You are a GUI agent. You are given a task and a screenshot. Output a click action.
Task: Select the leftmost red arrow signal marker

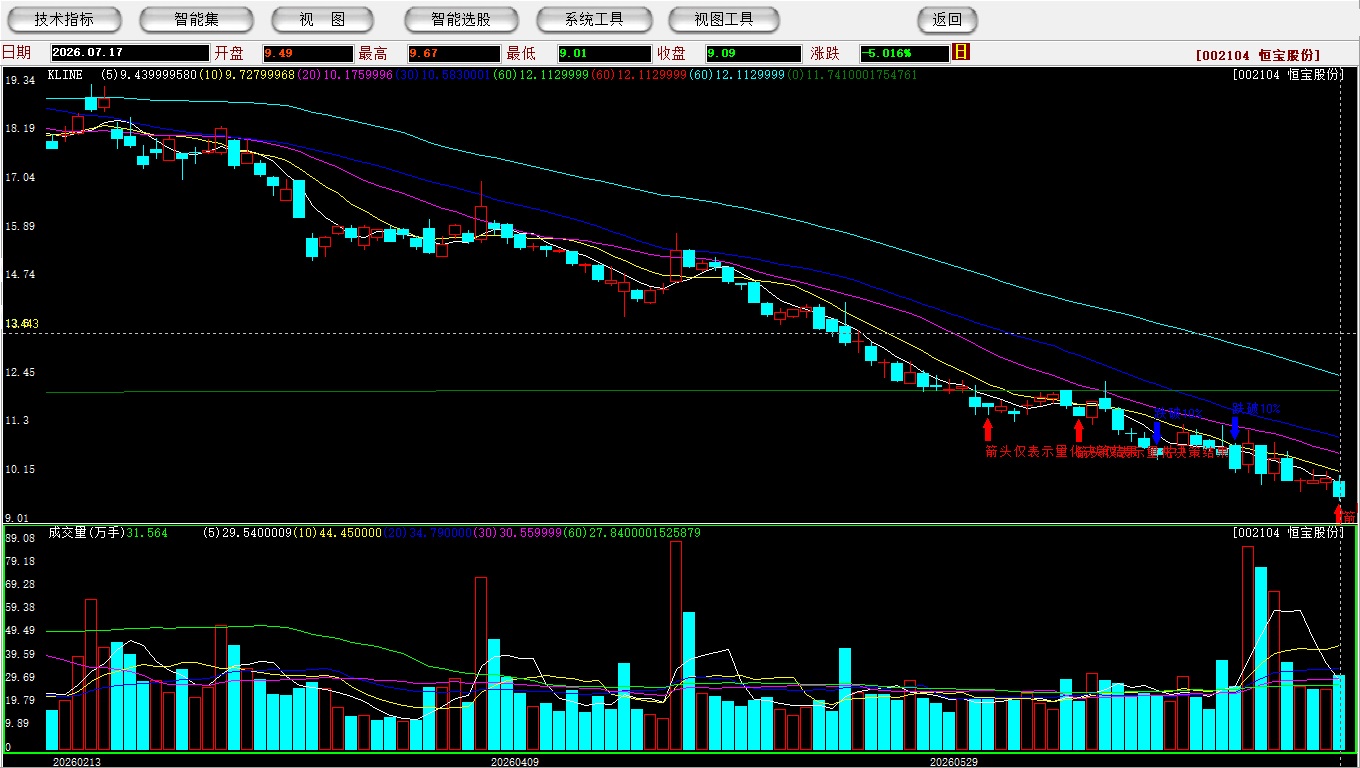point(988,430)
